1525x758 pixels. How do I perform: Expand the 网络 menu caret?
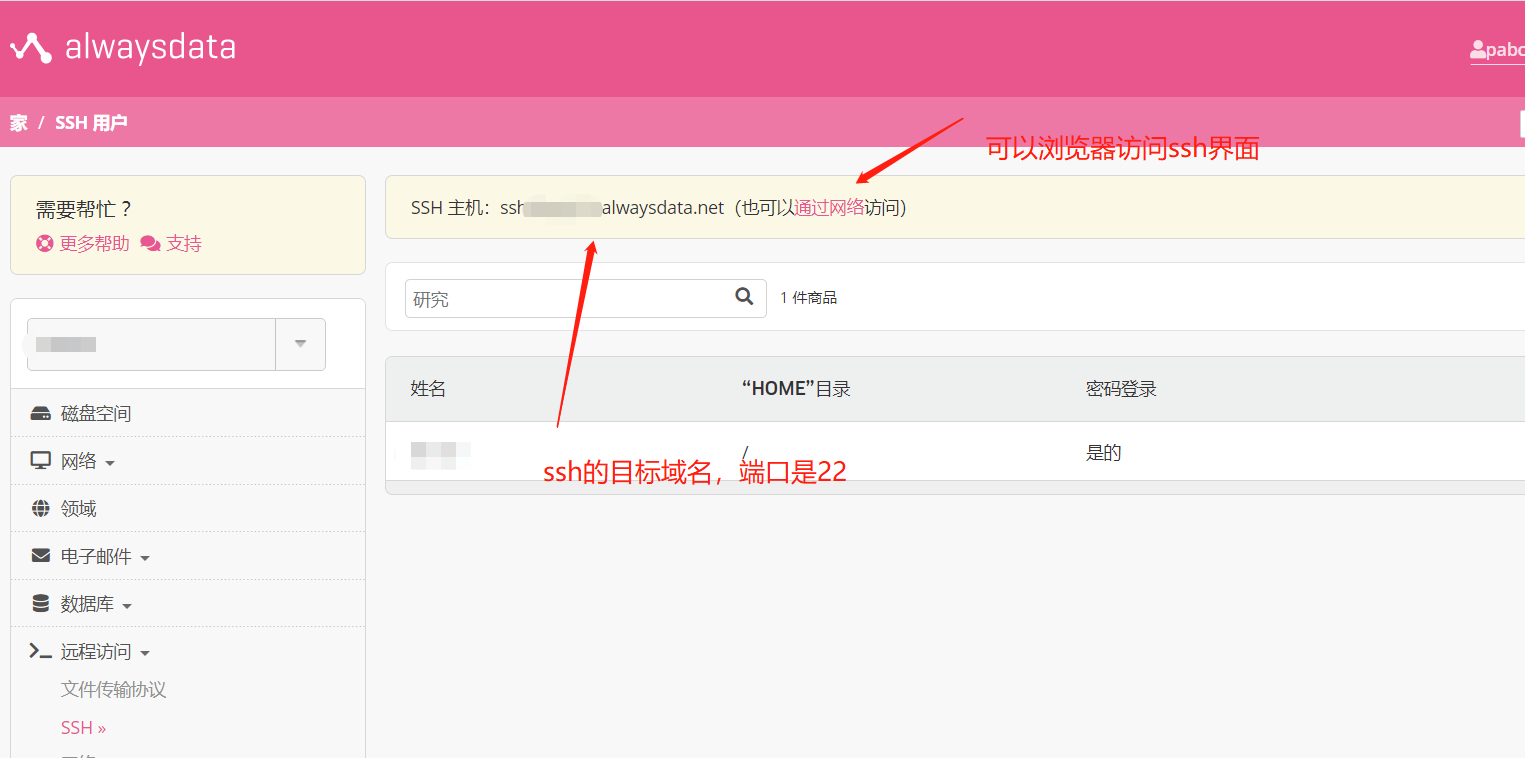point(110,463)
